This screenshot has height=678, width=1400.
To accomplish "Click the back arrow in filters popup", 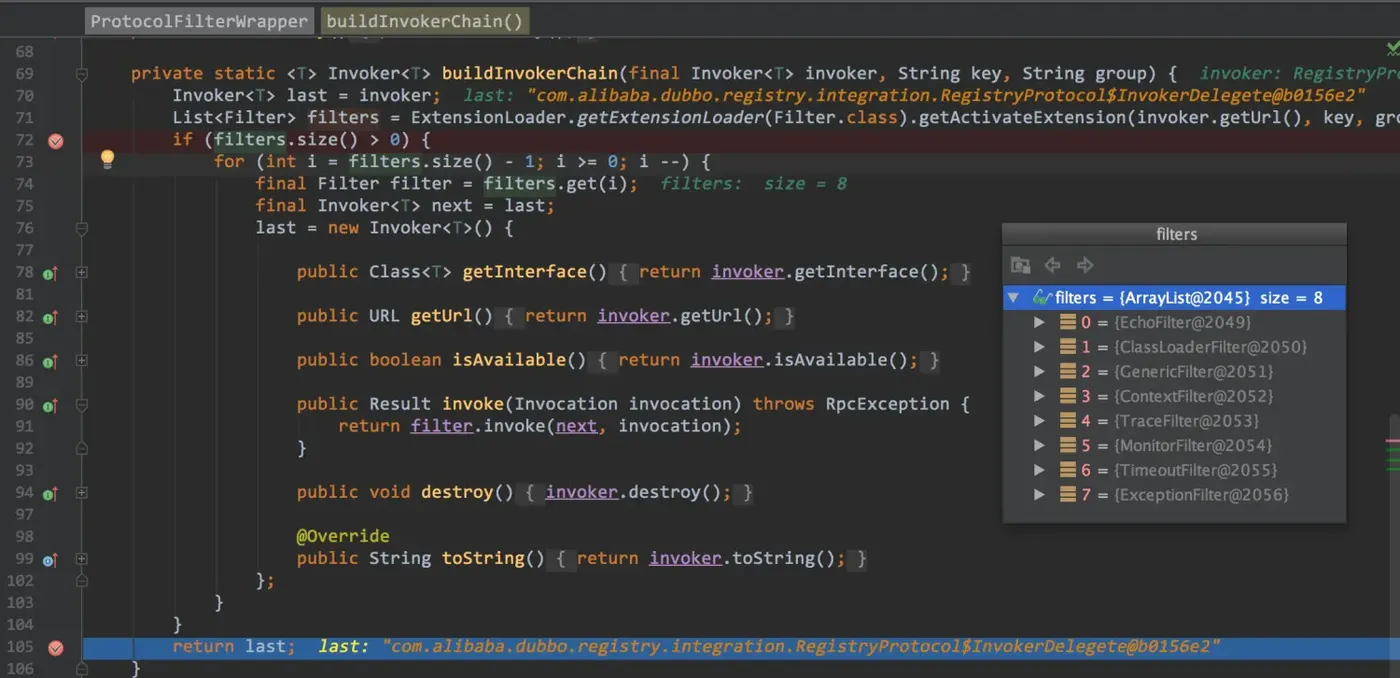I will click(x=1052, y=265).
